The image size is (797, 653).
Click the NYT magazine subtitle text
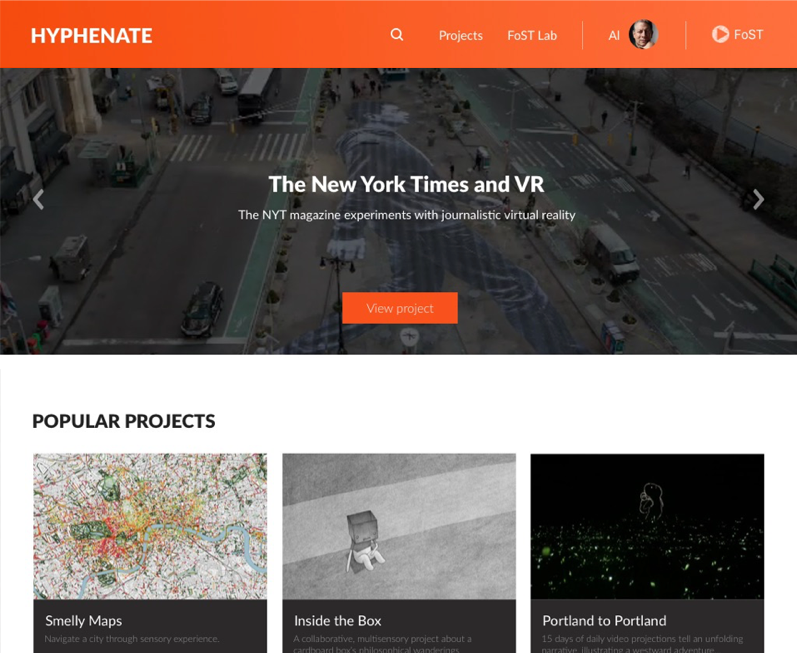pos(407,215)
